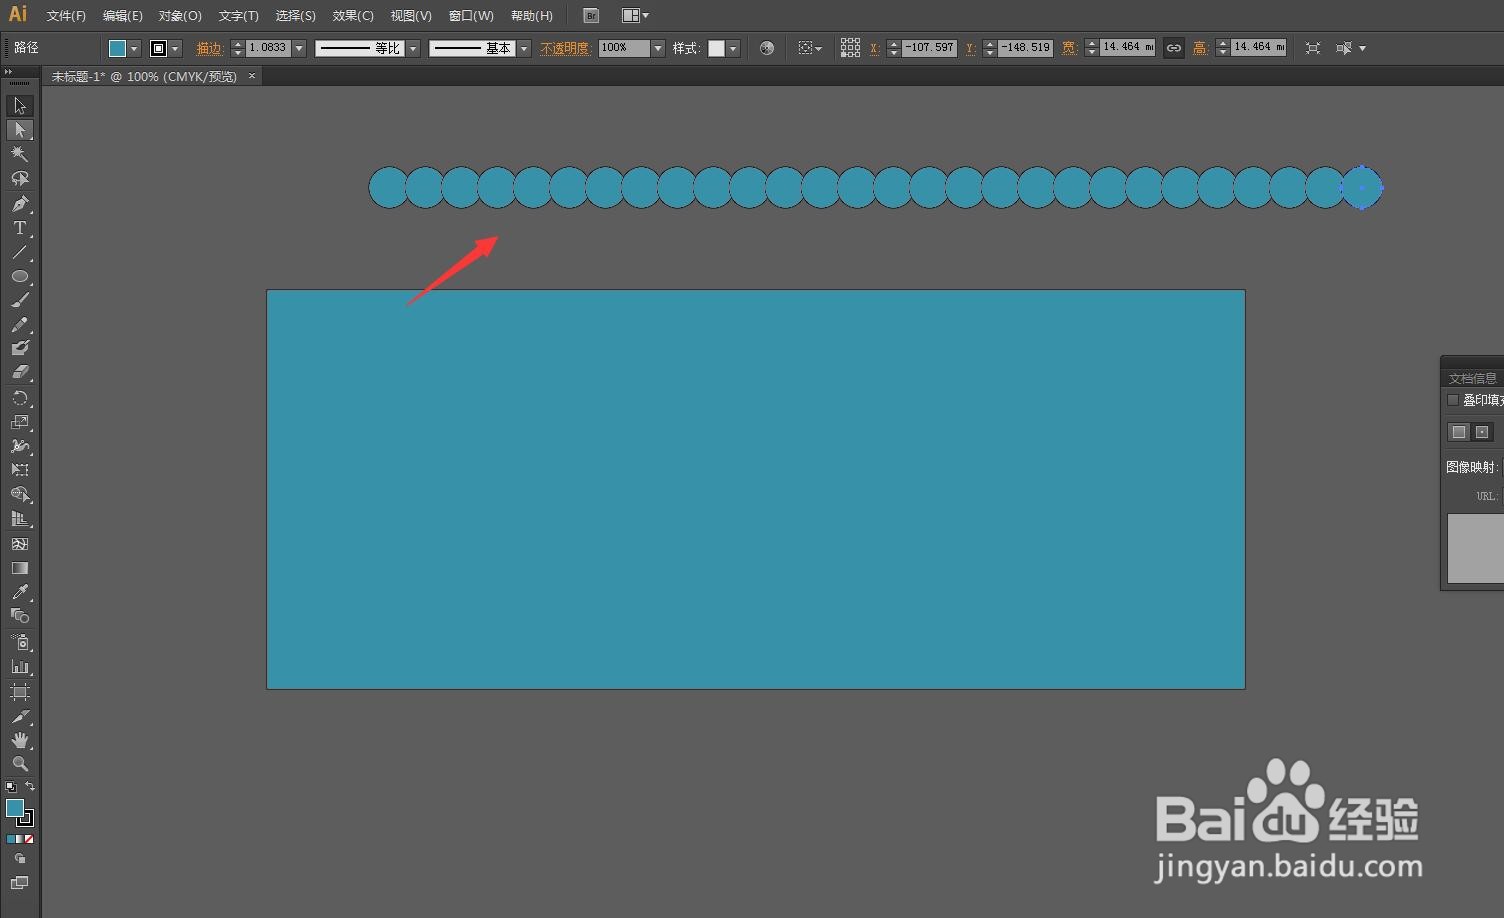Select the Pencil tool
1504x918 pixels.
point(20,325)
